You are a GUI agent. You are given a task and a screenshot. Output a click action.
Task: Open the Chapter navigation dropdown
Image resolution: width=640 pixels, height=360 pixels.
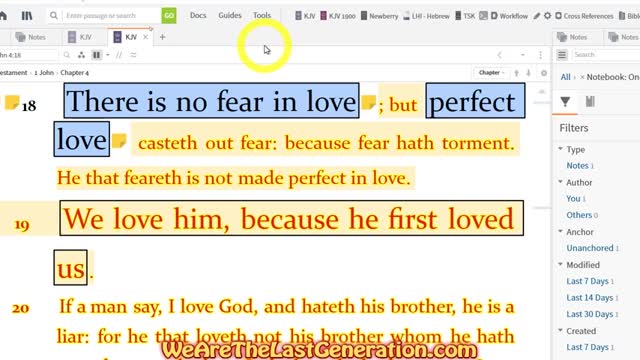click(x=491, y=73)
